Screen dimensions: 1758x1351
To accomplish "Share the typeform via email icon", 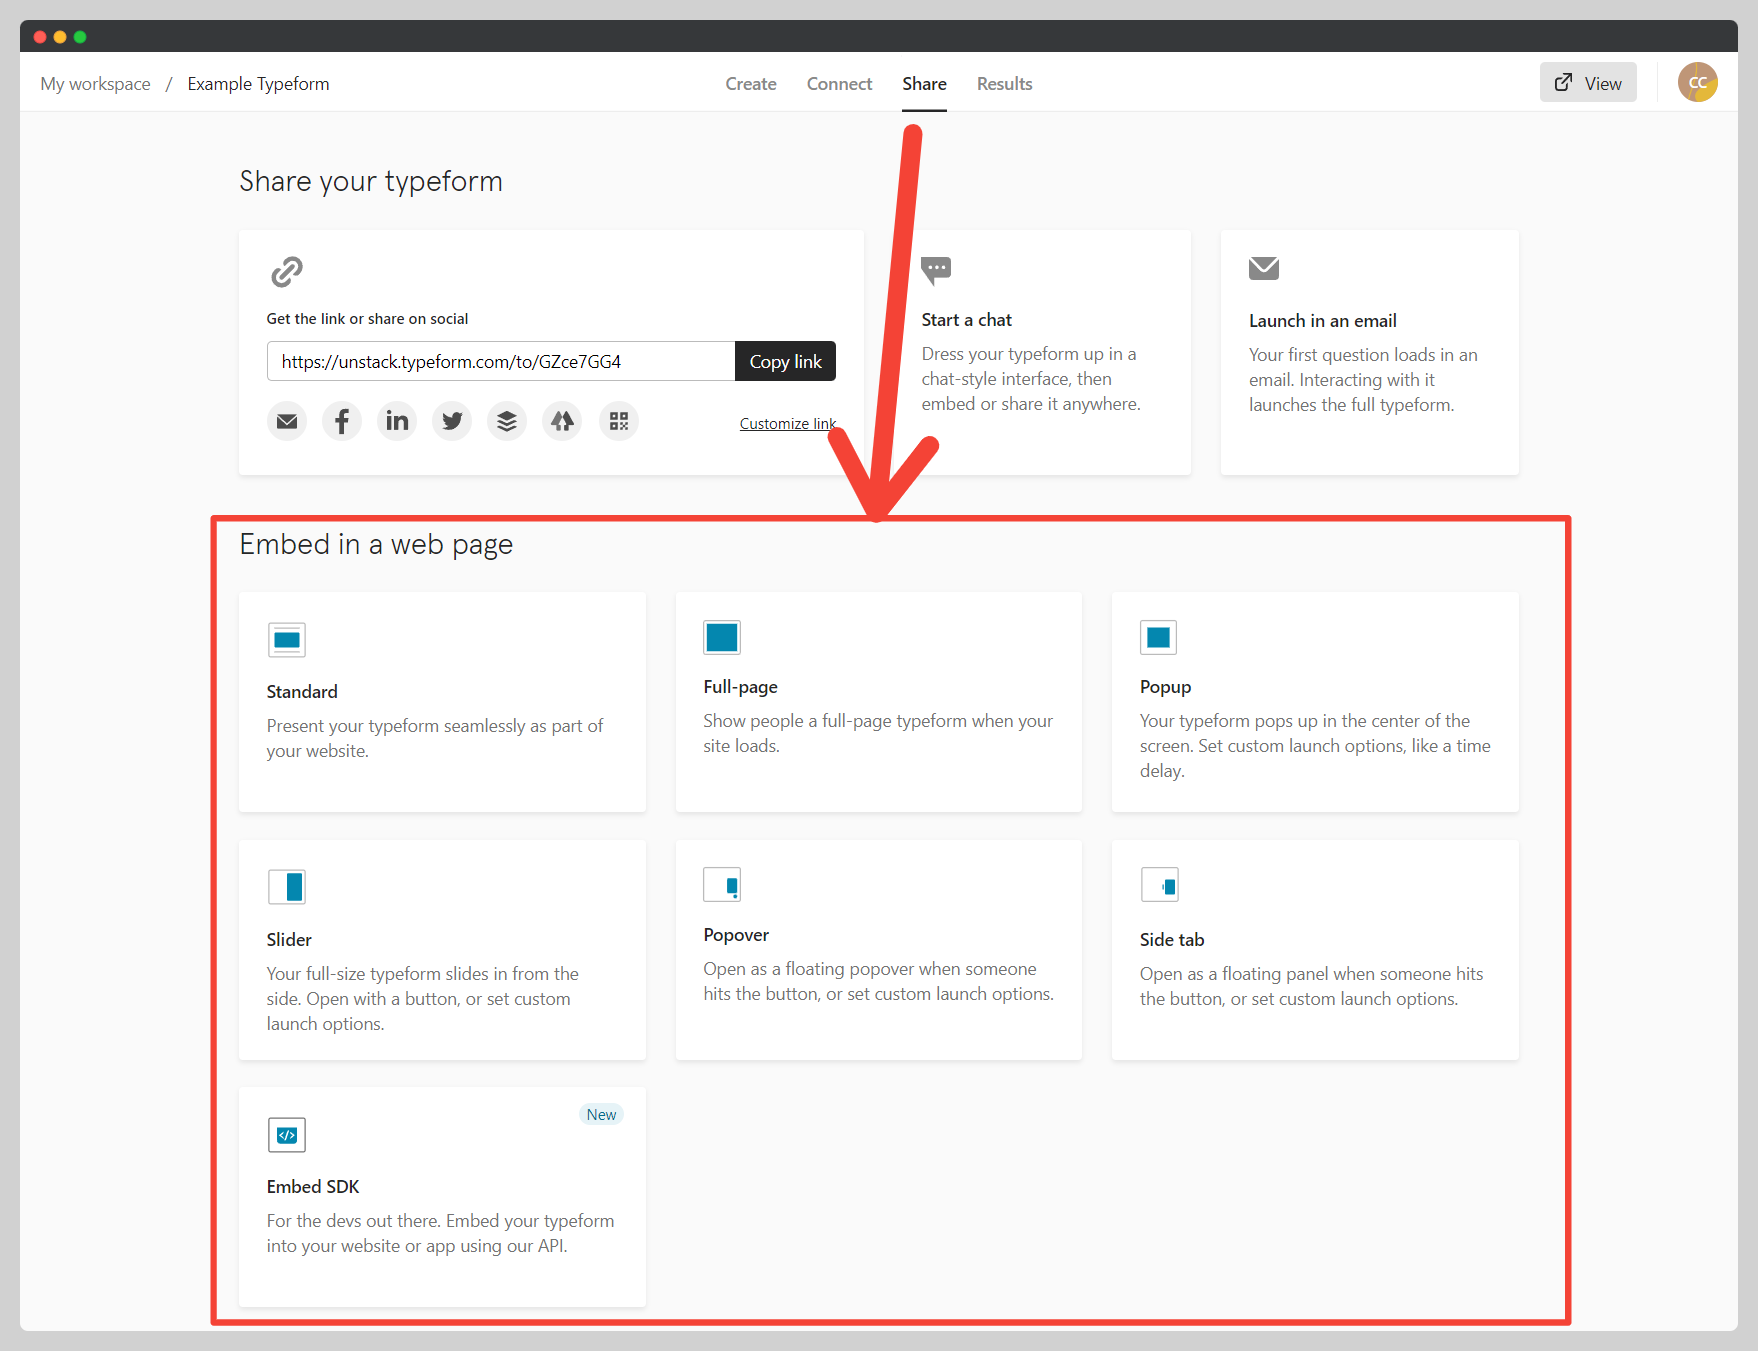I will (x=287, y=421).
